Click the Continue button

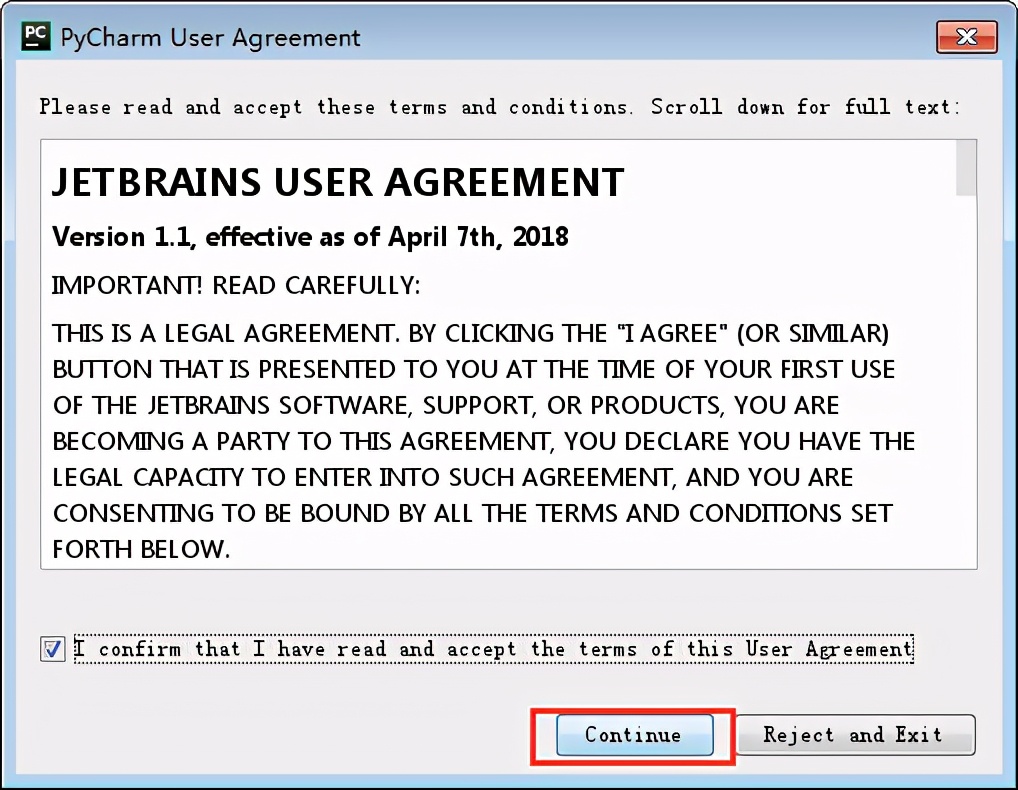tap(634, 735)
